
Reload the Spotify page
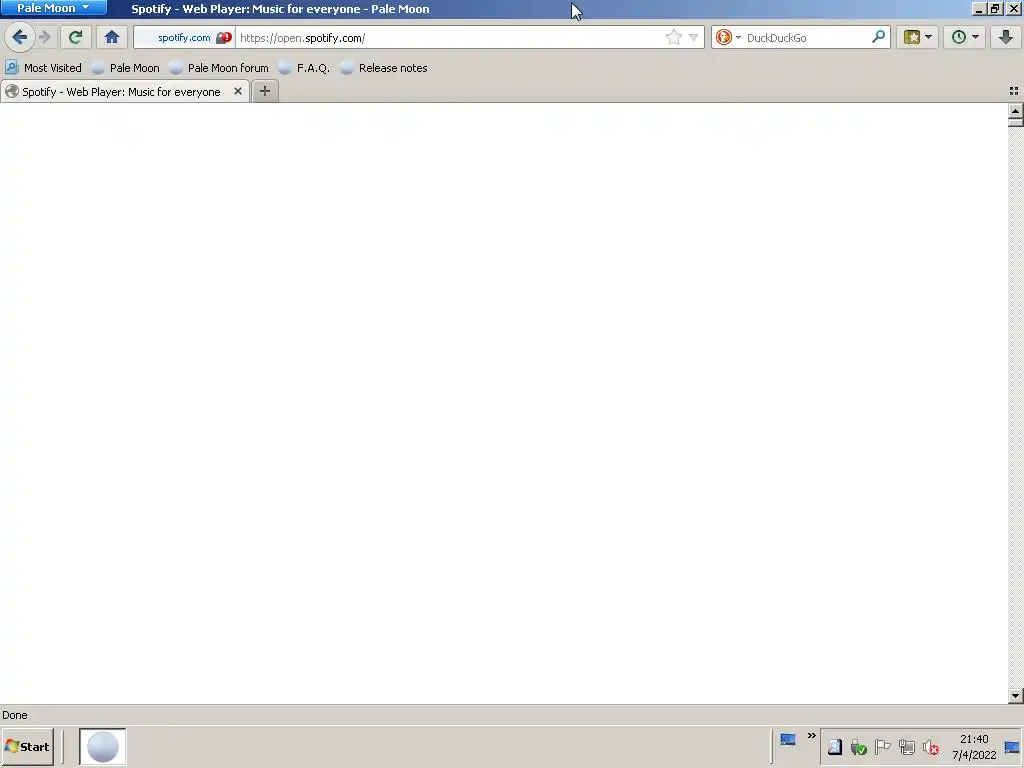75,37
